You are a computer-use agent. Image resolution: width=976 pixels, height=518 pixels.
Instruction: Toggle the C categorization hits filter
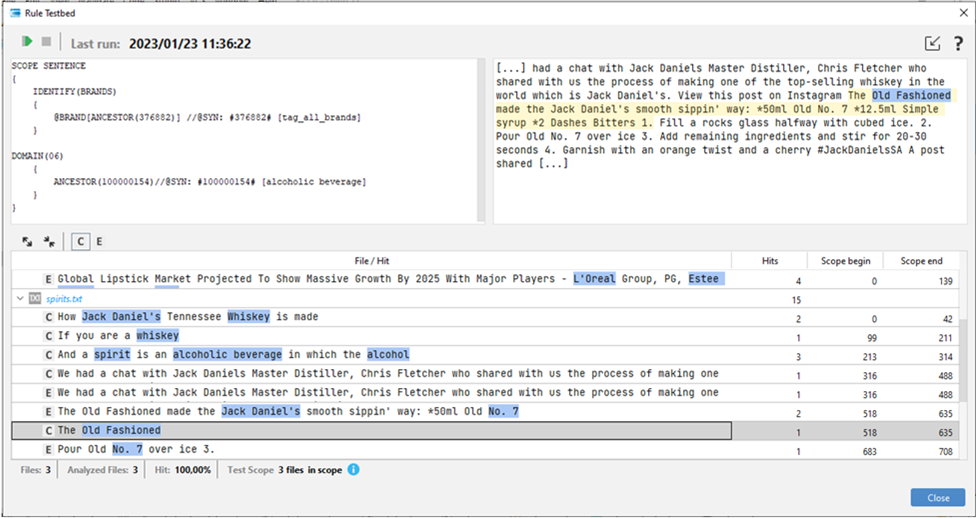point(80,241)
